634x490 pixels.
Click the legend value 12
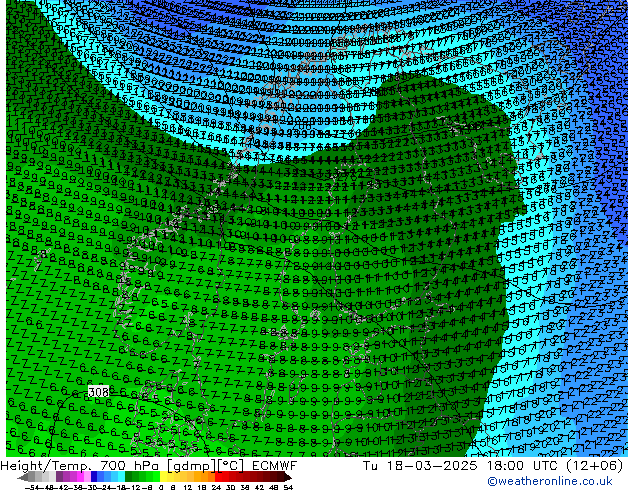(188, 487)
